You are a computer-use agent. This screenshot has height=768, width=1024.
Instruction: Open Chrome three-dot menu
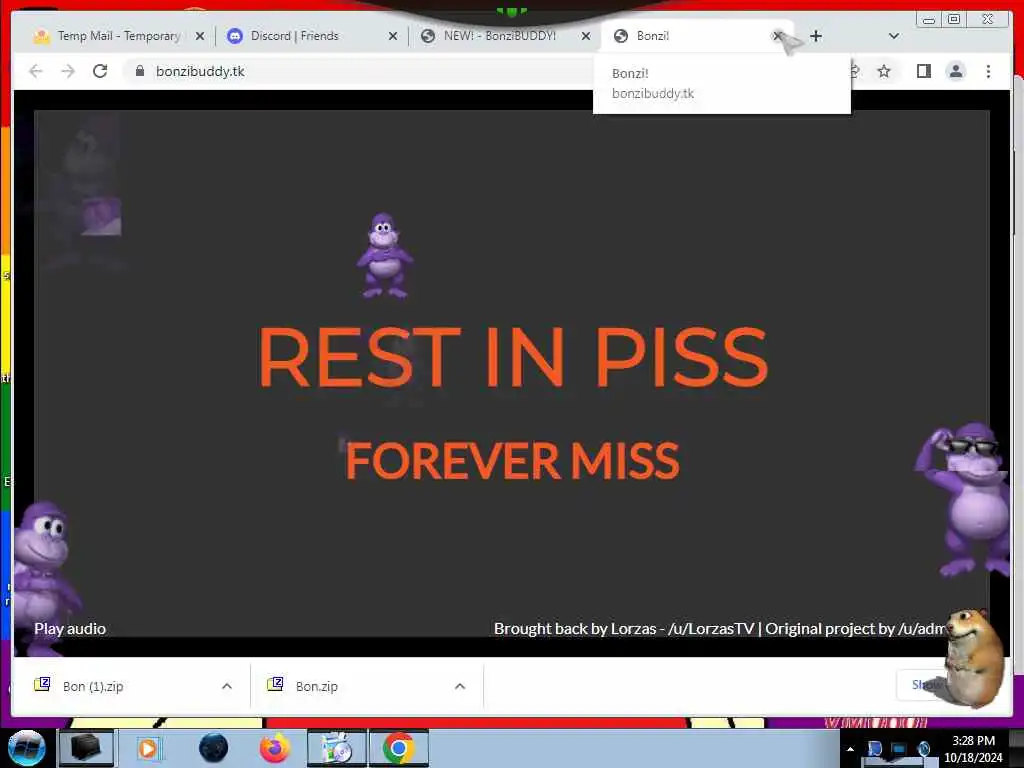pos(988,71)
